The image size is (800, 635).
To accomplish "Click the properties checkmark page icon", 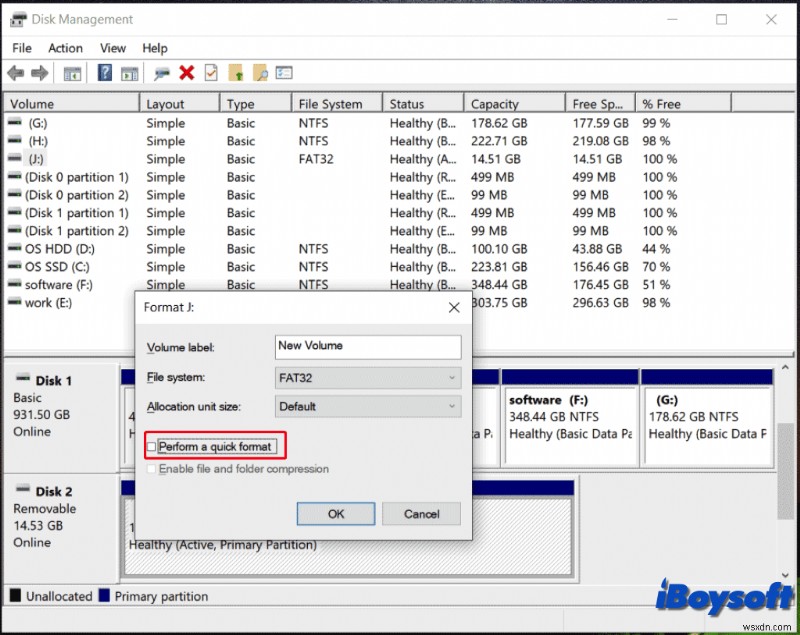I will point(211,73).
